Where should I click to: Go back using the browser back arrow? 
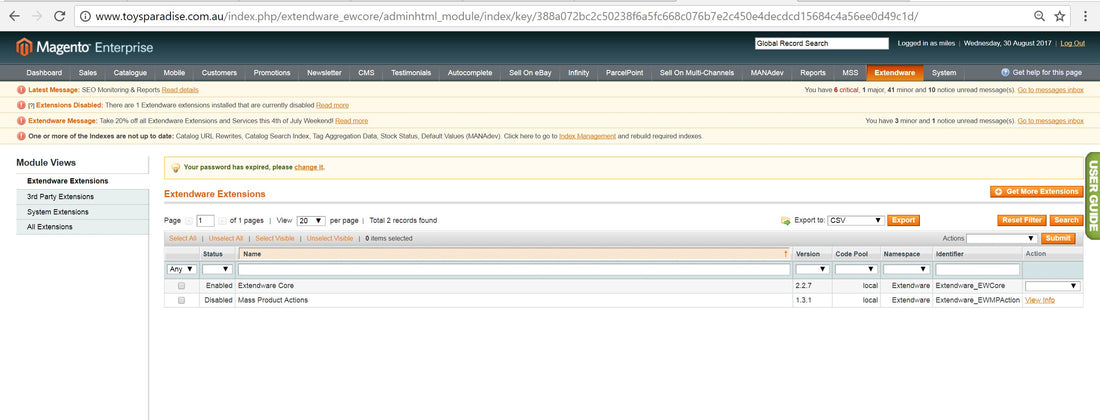pos(14,15)
